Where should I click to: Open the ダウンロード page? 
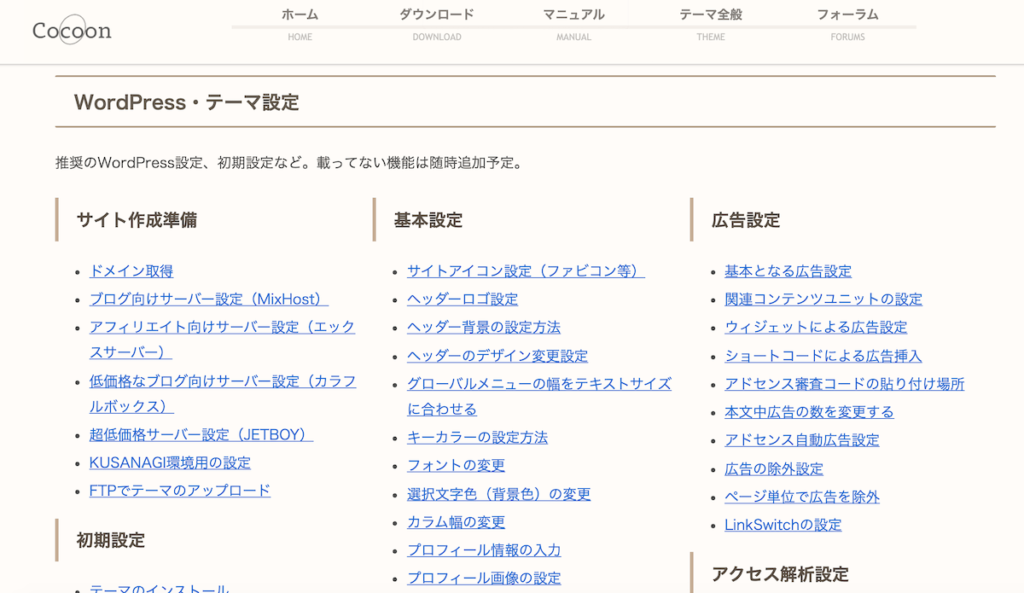[x=437, y=14]
